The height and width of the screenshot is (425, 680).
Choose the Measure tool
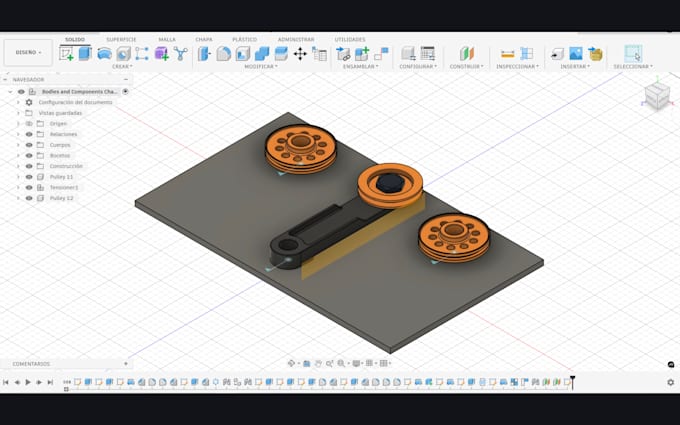[507, 54]
